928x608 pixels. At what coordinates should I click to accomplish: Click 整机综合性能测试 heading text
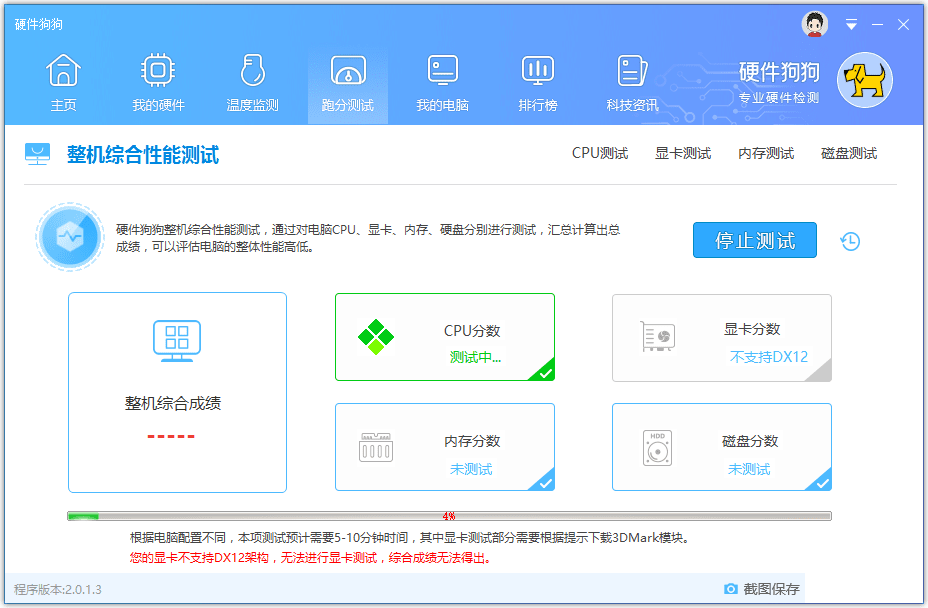click(143, 155)
